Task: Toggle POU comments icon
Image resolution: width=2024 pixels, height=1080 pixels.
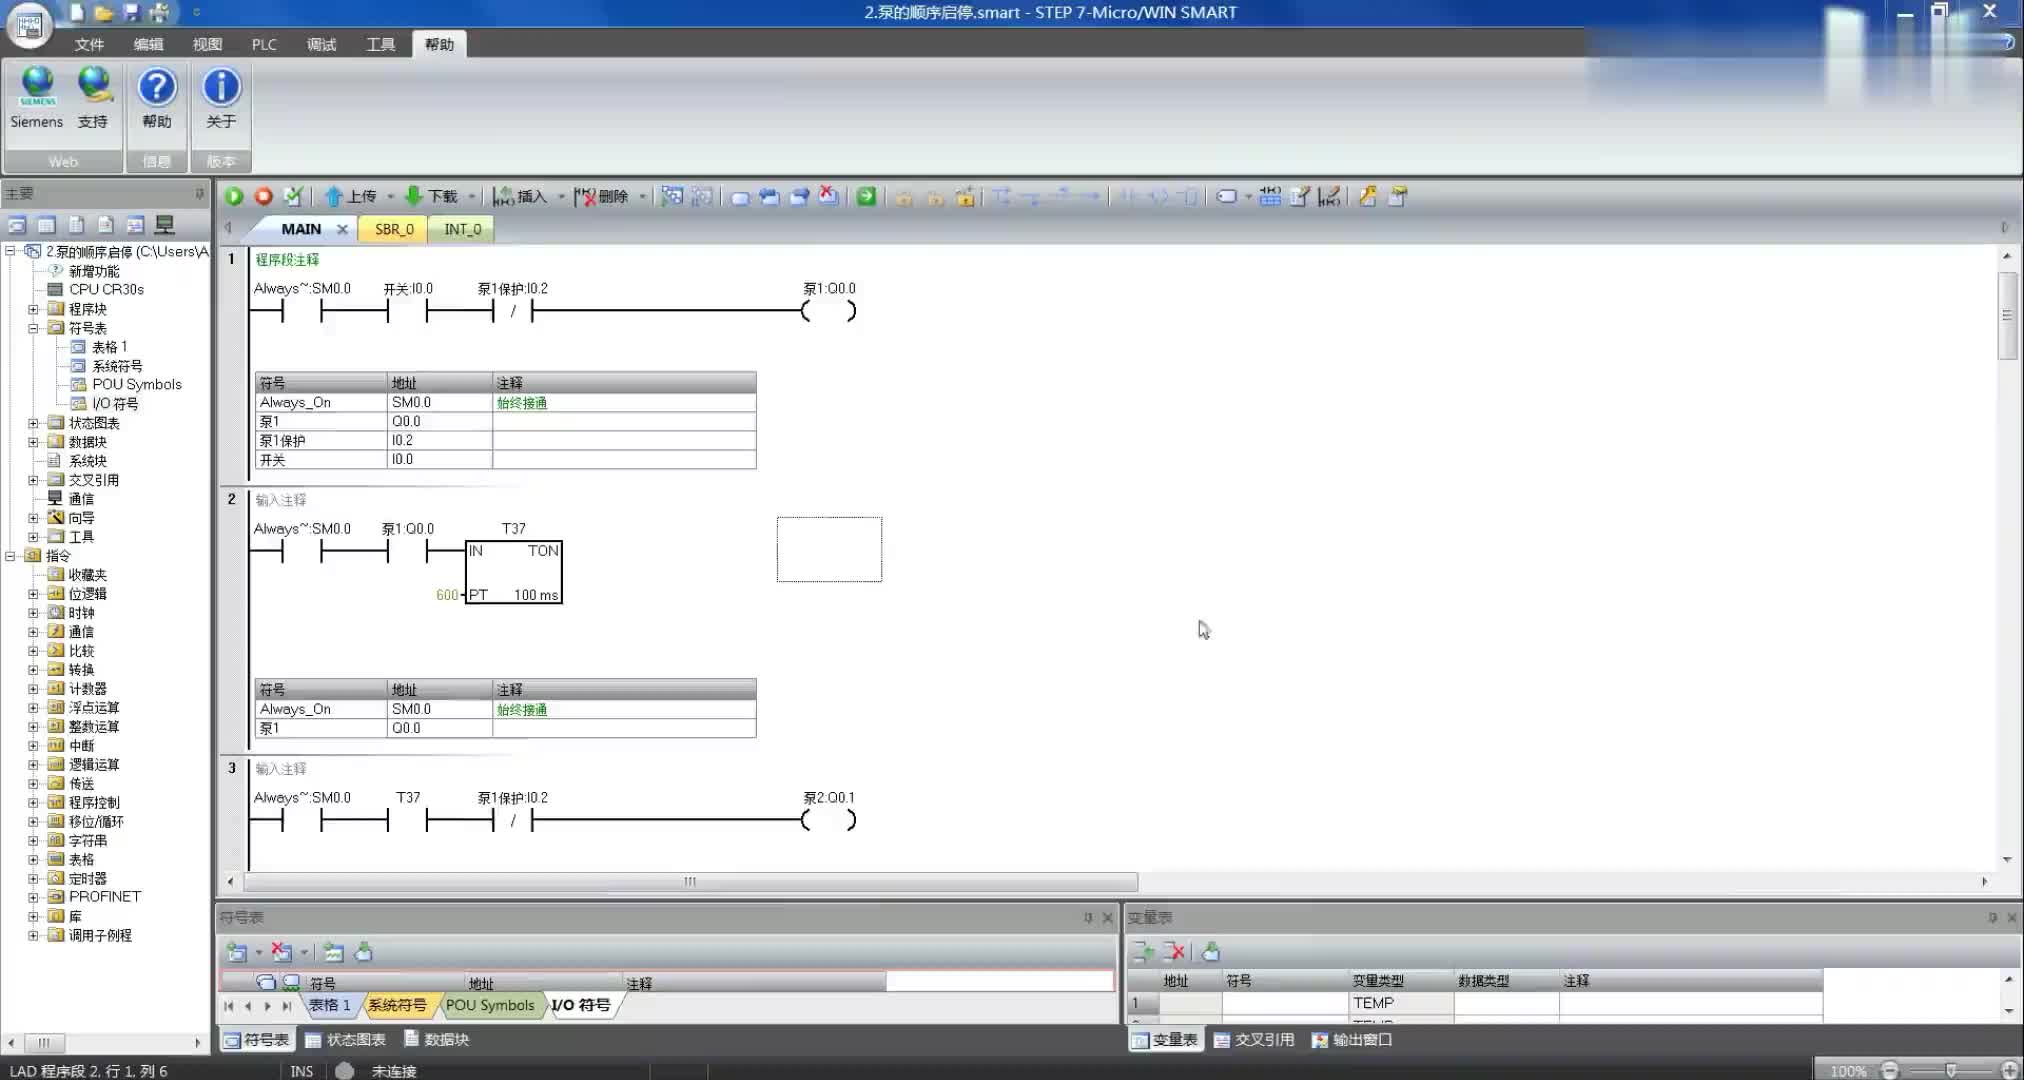Action: click(1299, 197)
